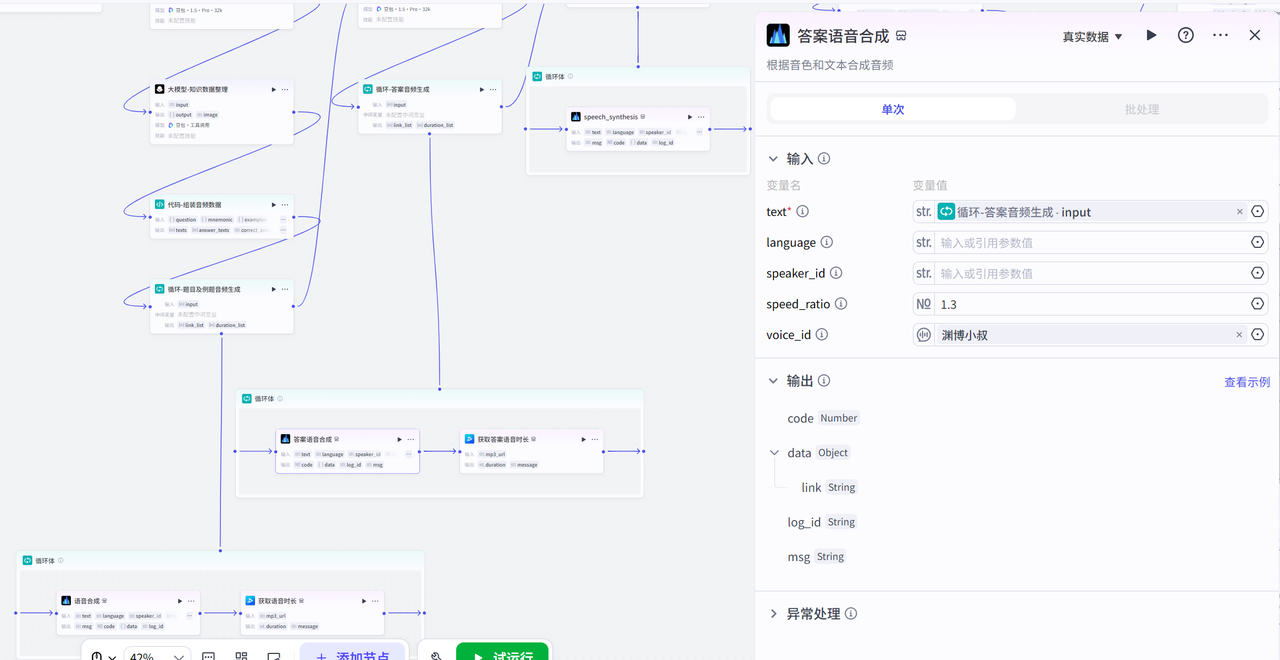Open variable picker for speaker_id field
Screen dimensions: 1280x660
point(1258,273)
